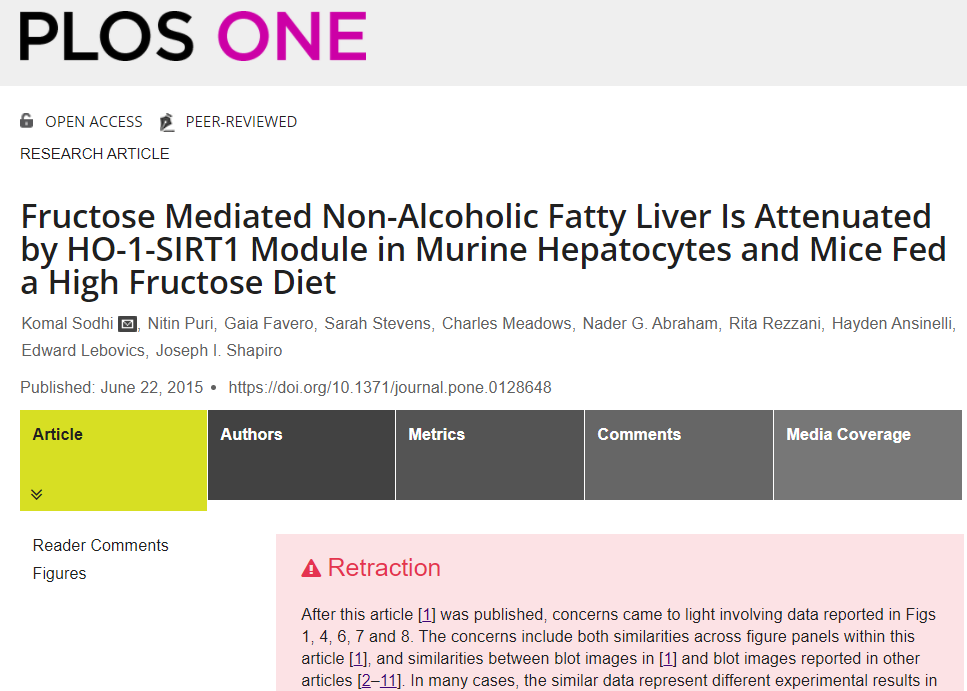Click the open access lock icon
Viewport: 967px width, 691px height.
pos(27,121)
